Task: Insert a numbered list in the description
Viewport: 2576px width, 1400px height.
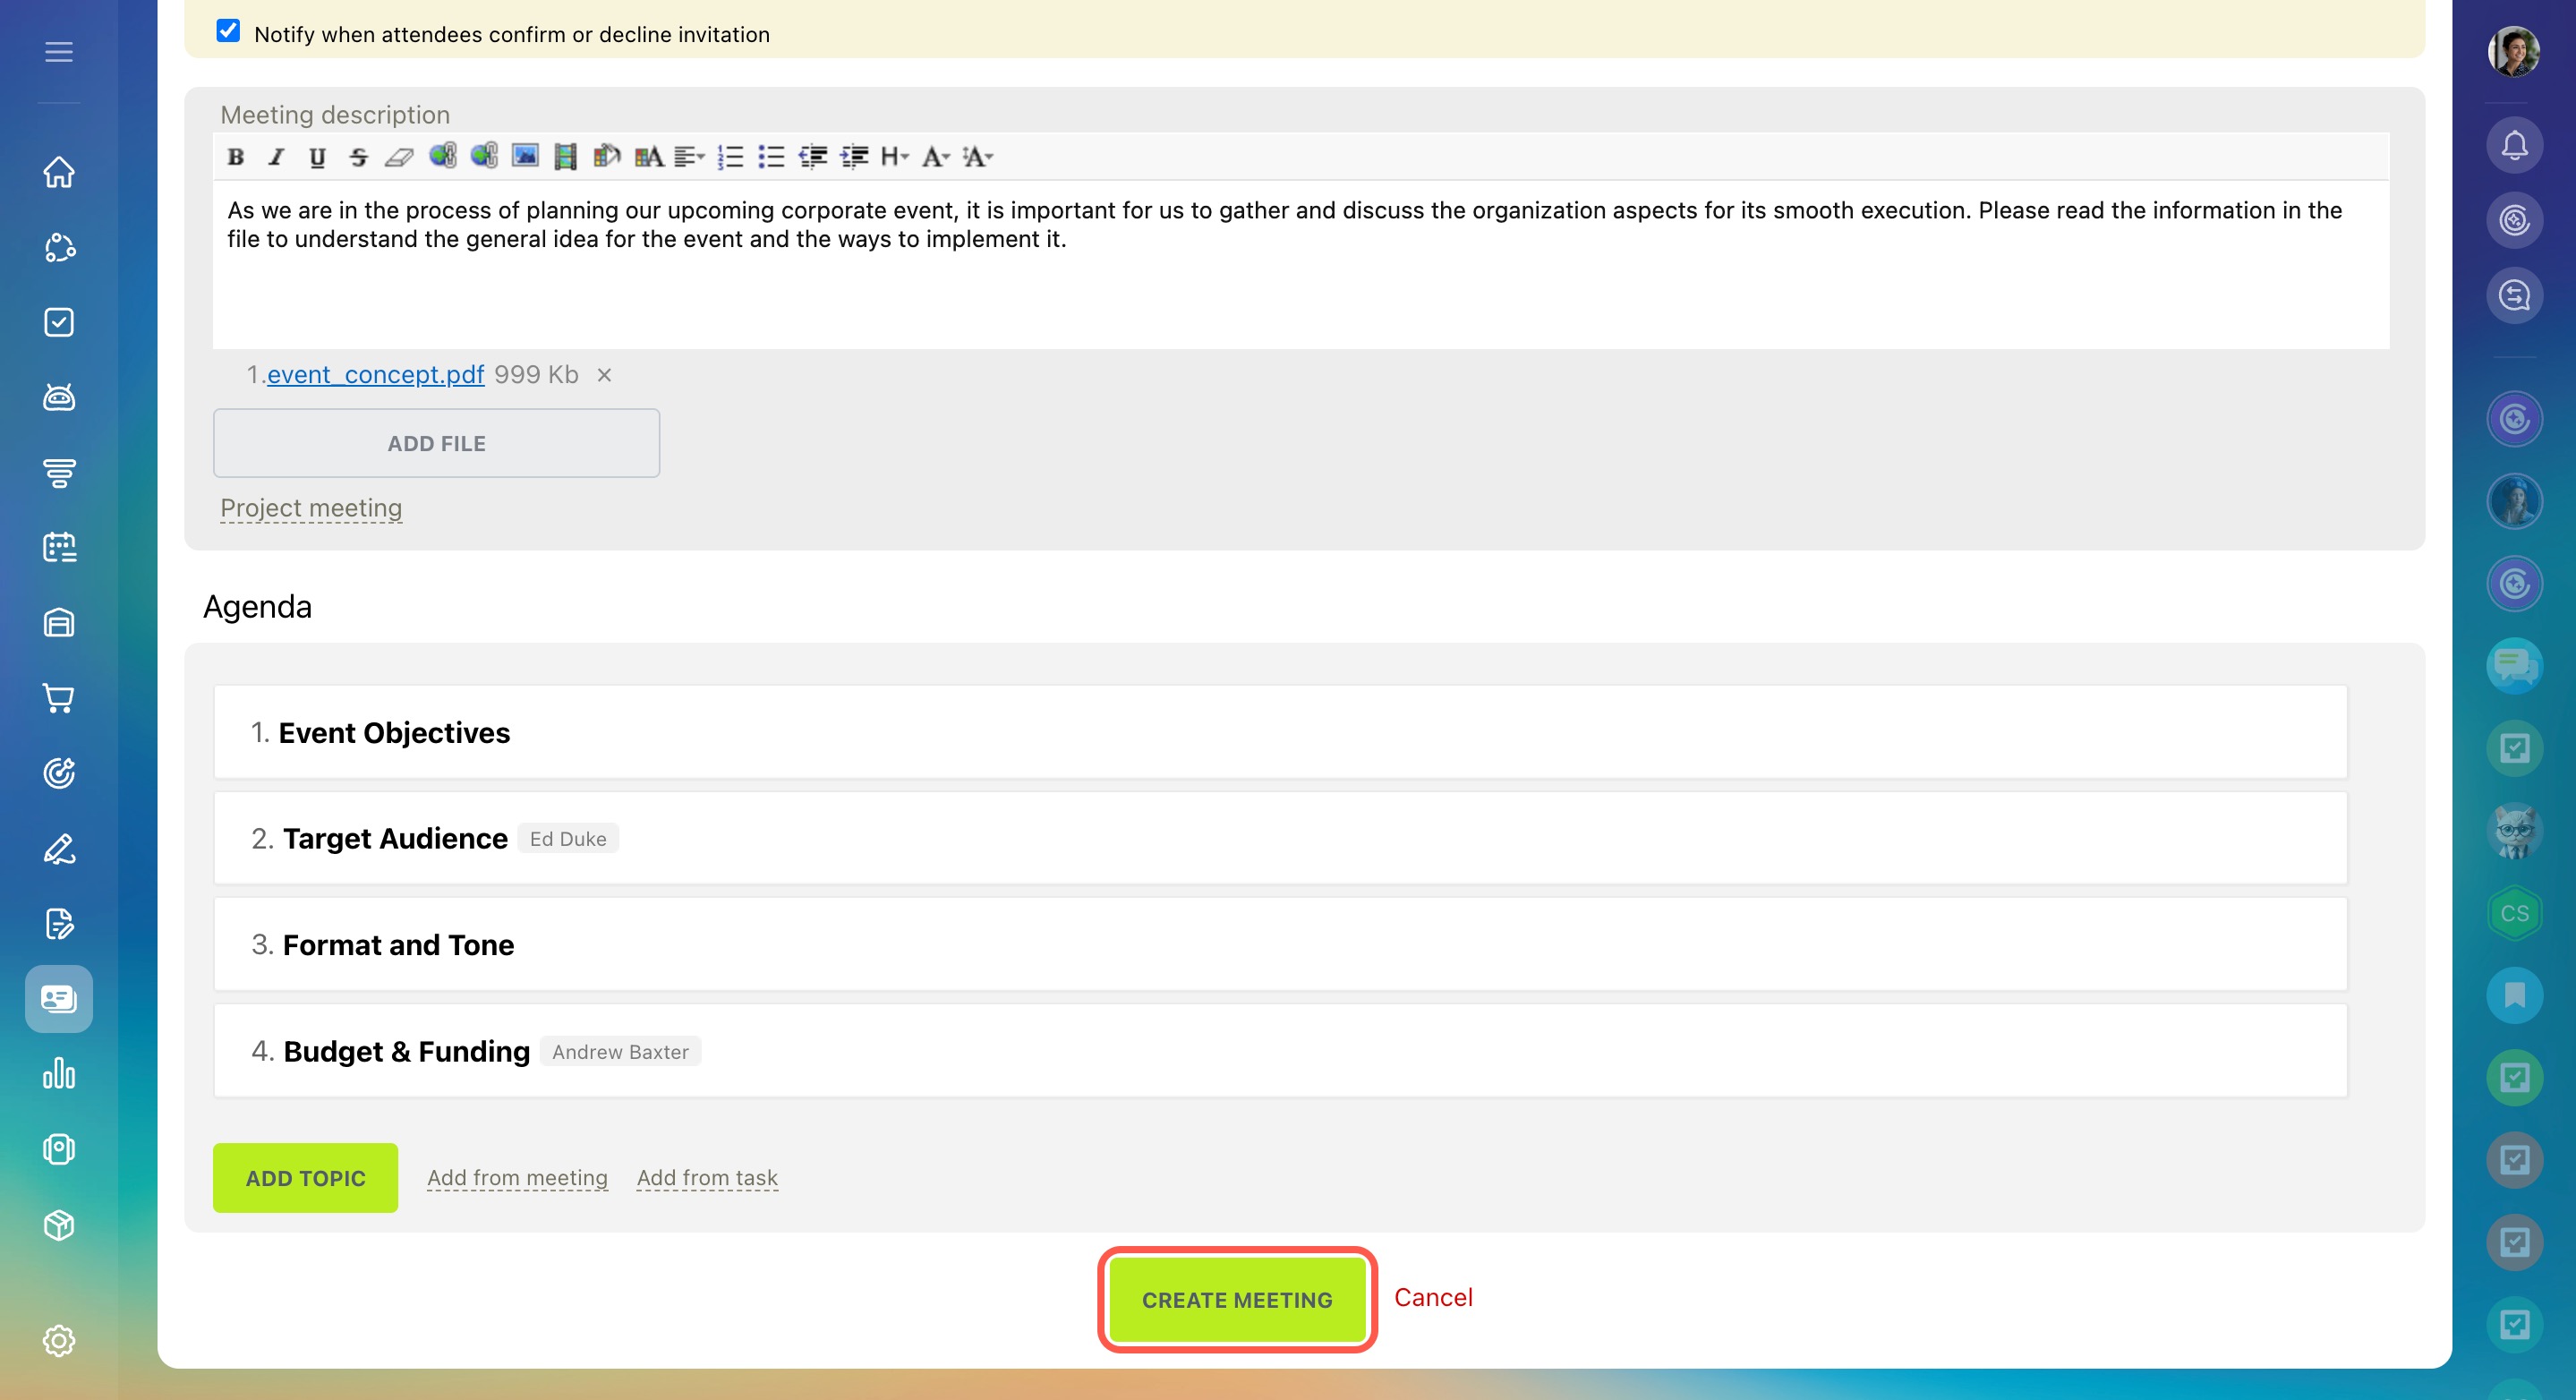Action: point(730,157)
